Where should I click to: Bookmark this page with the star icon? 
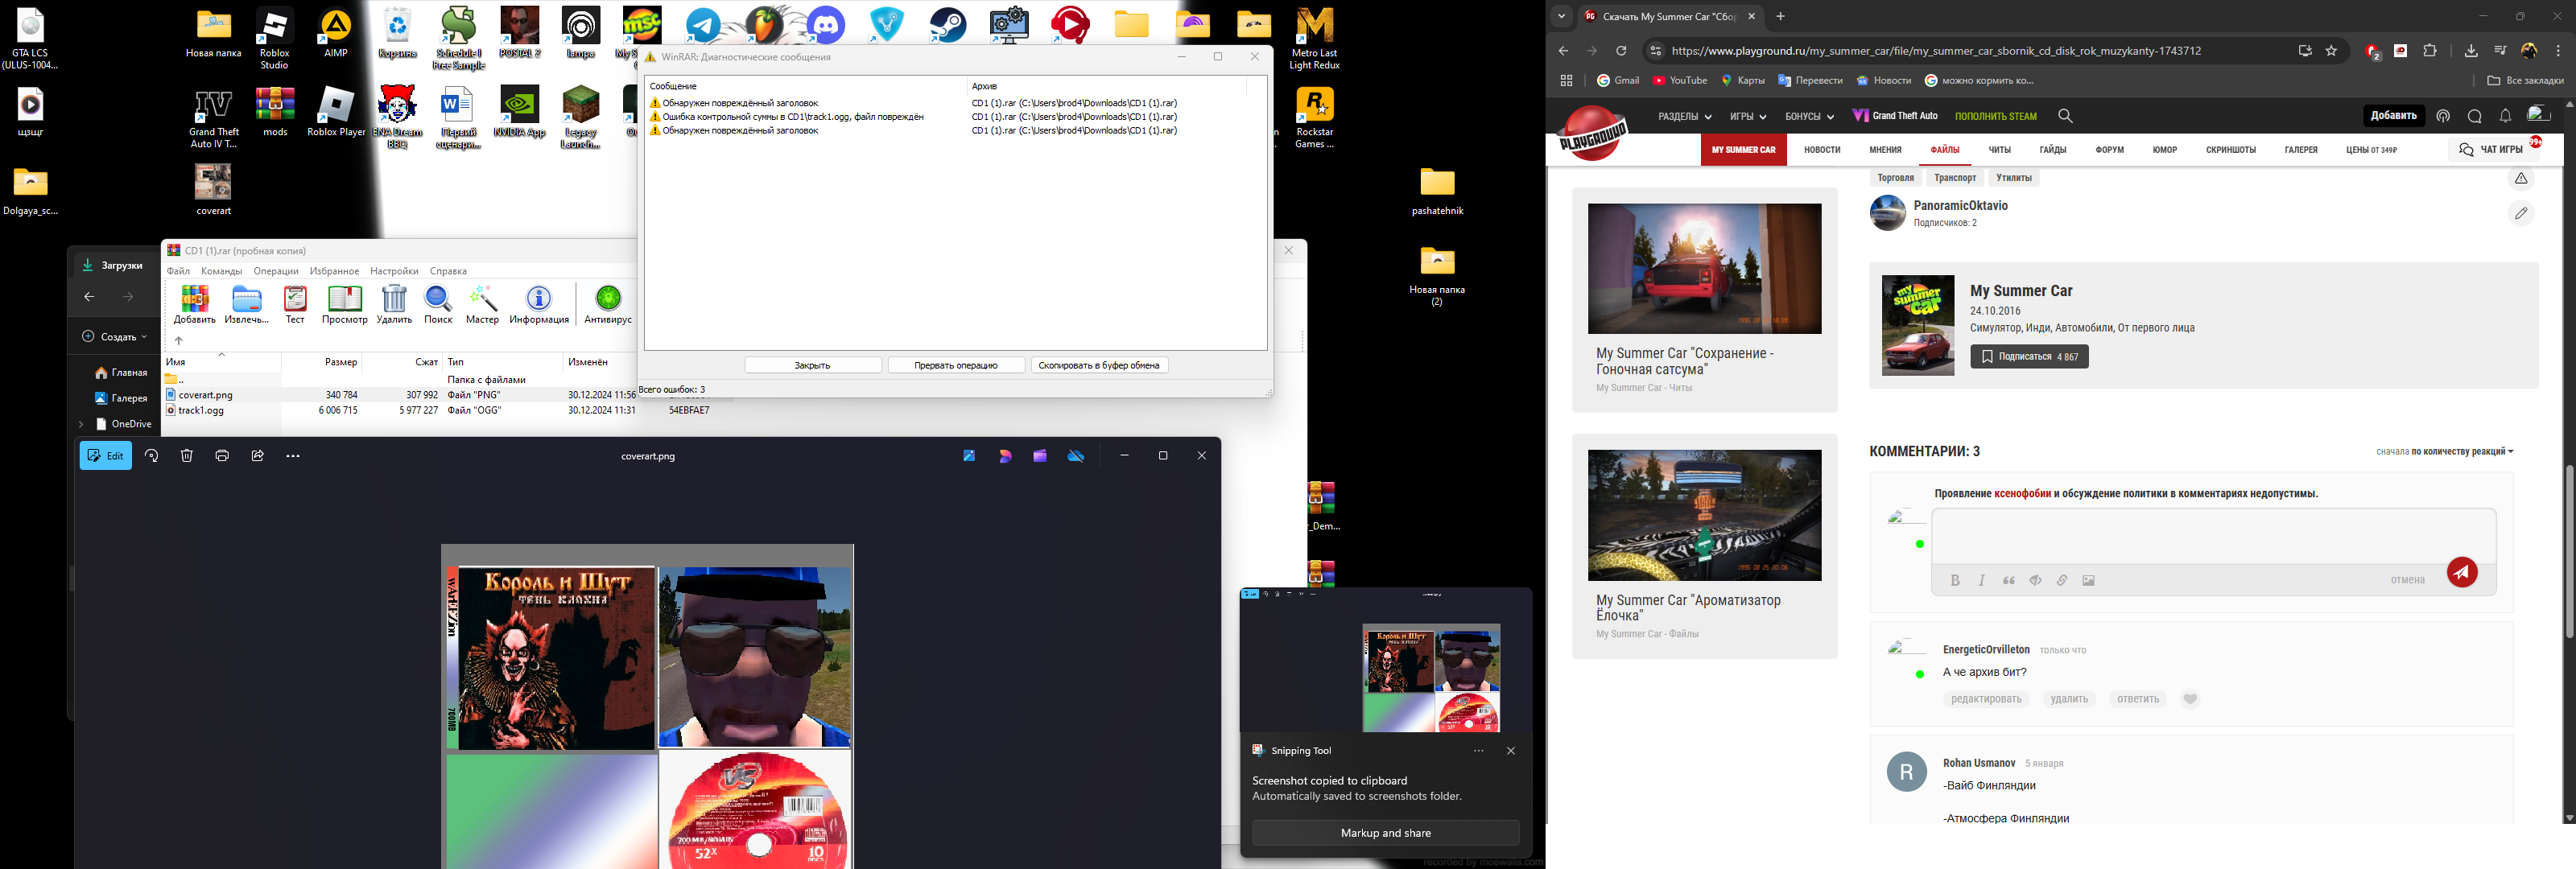pyautogui.click(x=2331, y=51)
